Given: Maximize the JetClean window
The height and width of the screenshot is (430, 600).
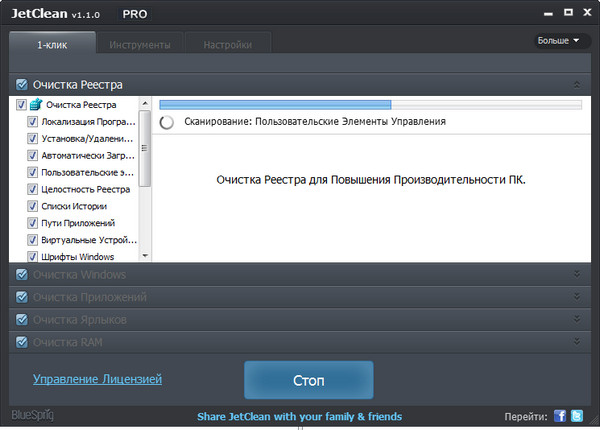Looking at the screenshot, I should pyautogui.click(x=568, y=12).
